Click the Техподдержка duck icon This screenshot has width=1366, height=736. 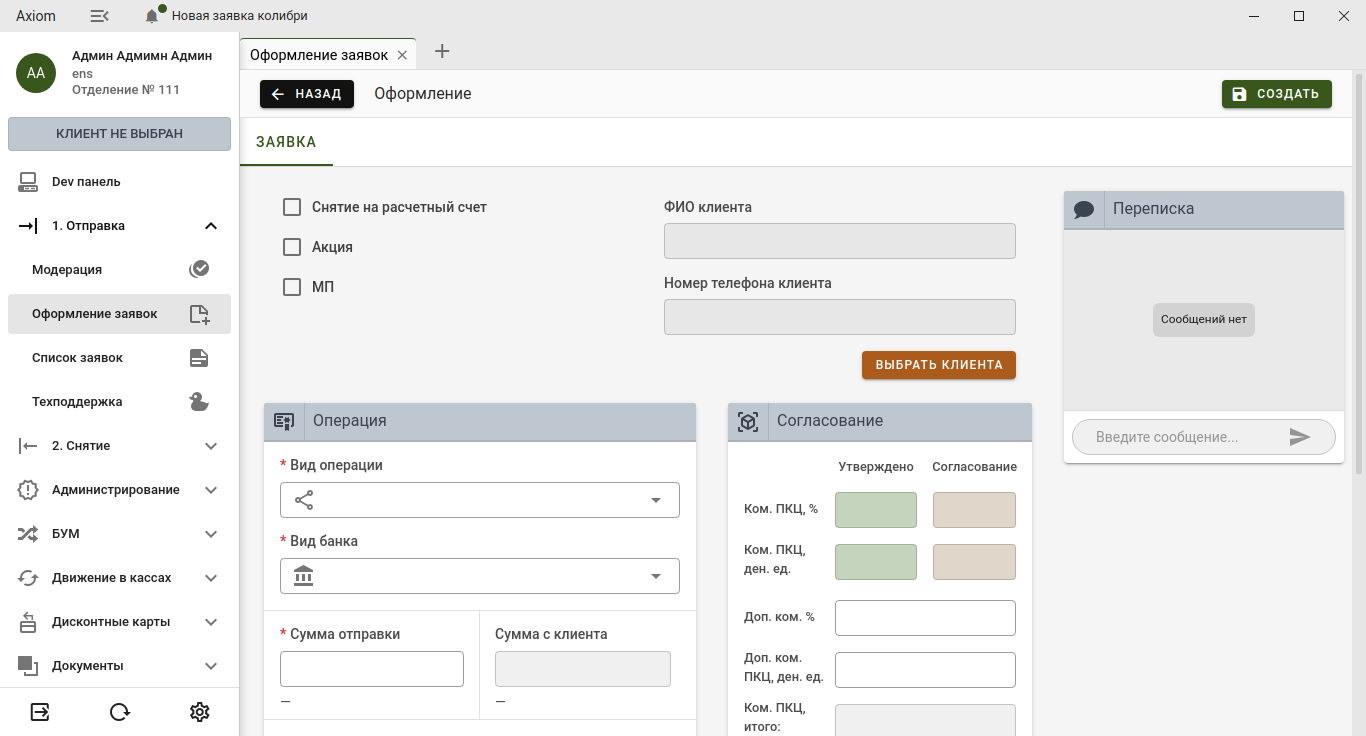[x=199, y=402]
